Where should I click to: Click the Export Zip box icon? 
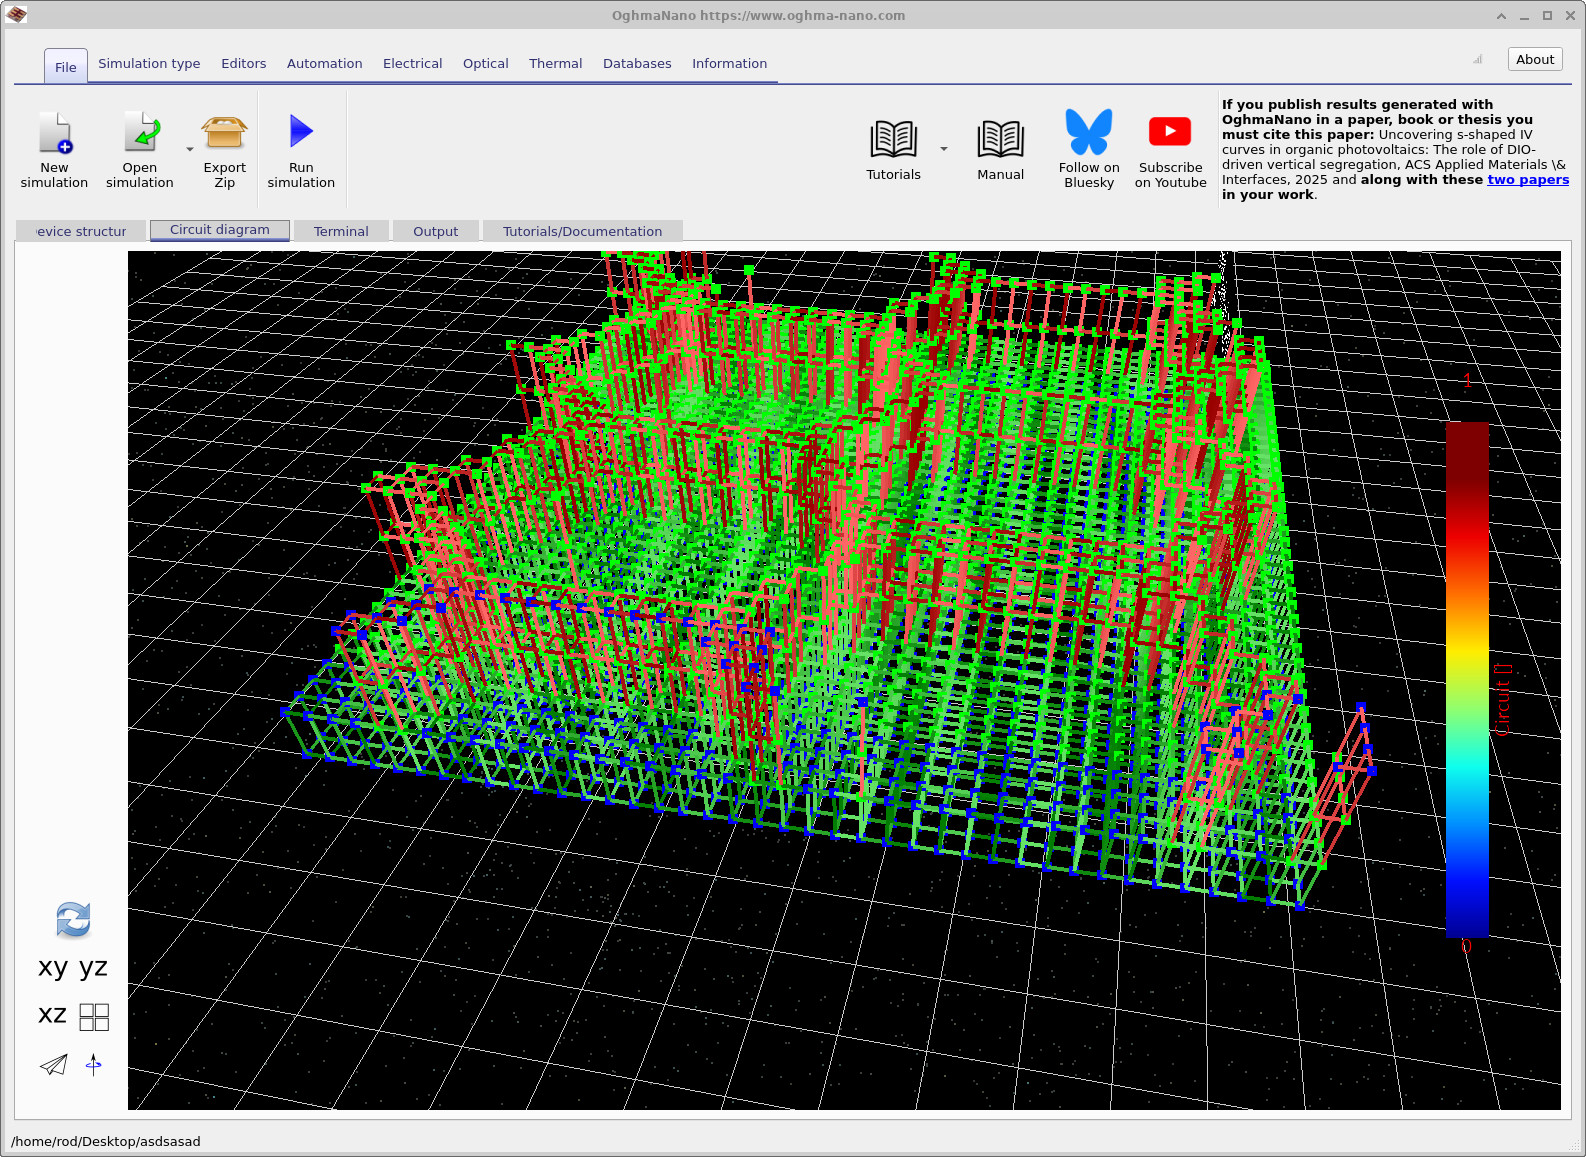click(x=224, y=133)
